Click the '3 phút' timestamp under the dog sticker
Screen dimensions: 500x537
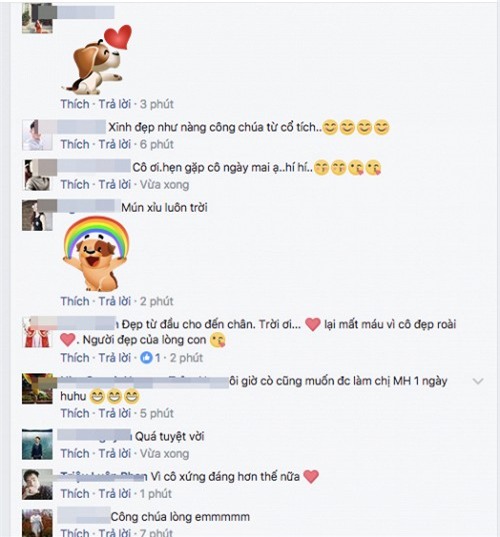(x=157, y=104)
